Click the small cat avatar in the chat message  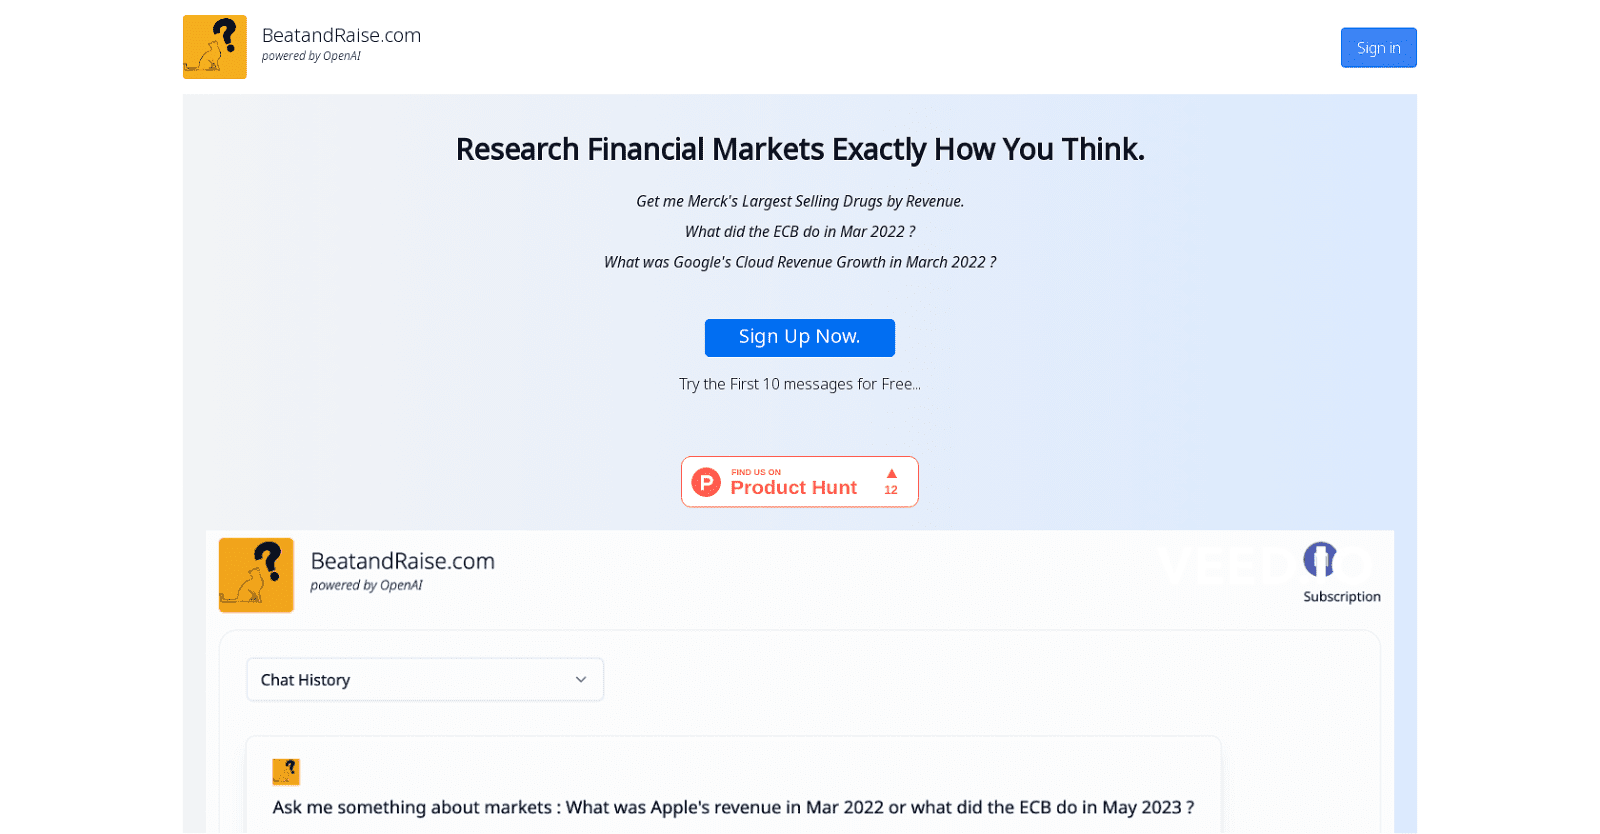286,772
